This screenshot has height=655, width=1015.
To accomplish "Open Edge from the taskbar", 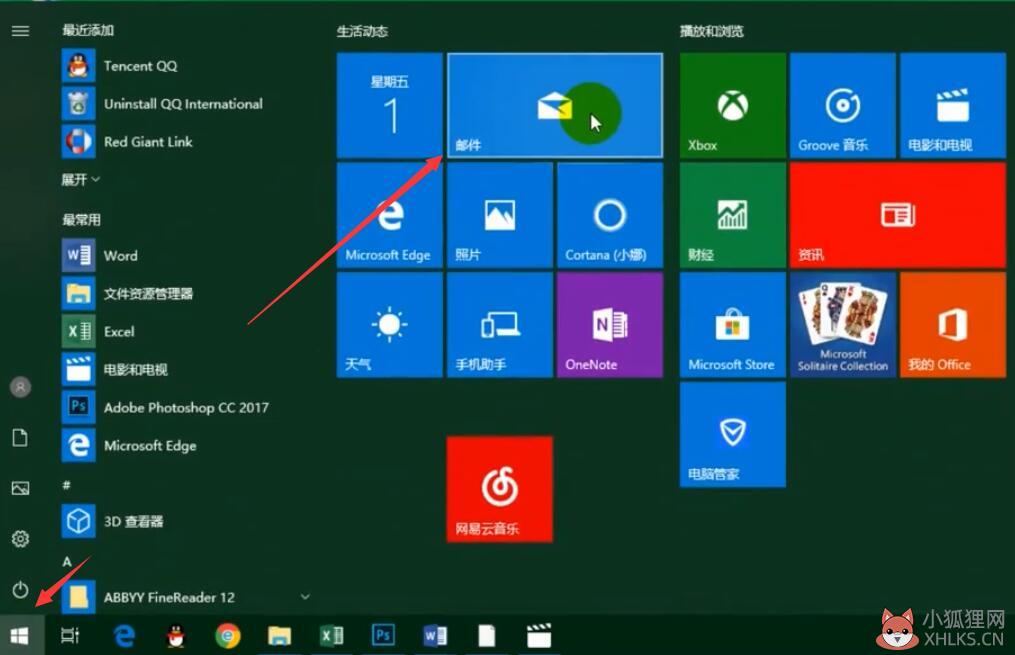I will click(124, 636).
